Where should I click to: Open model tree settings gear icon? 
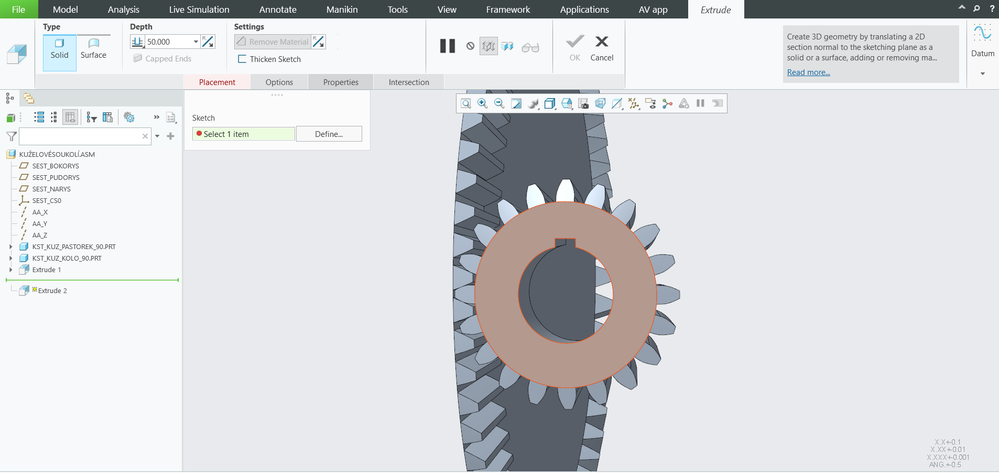tap(129, 117)
